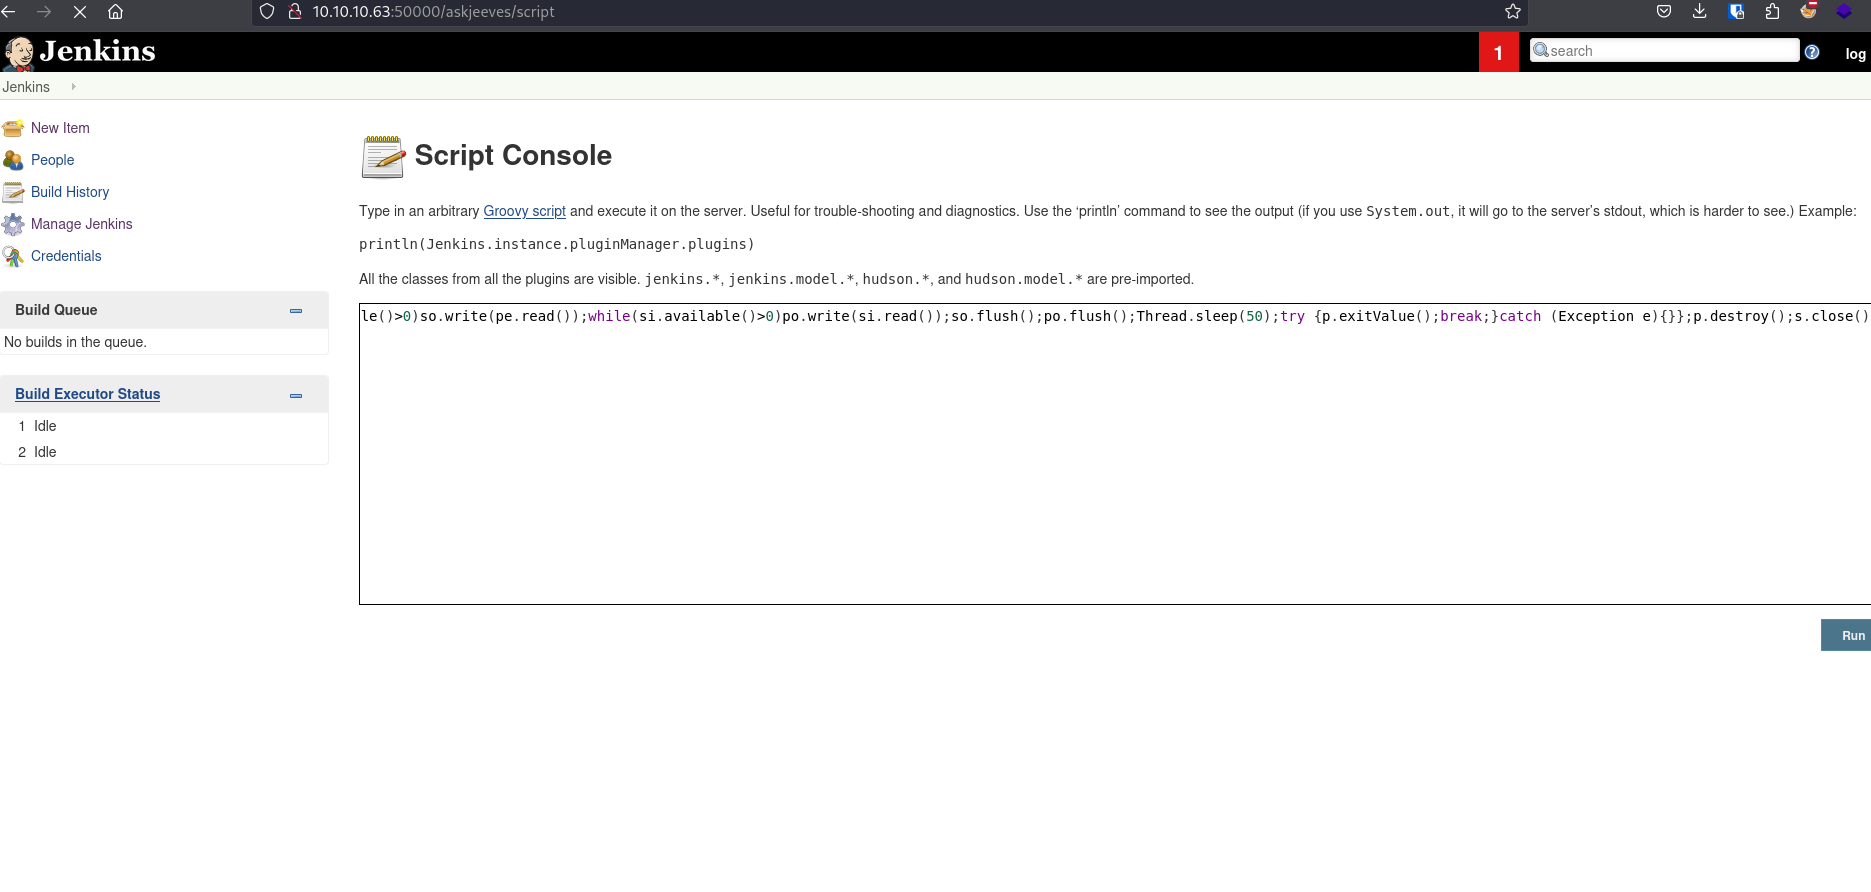Open New Item link
The width and height of the screenshot is (1871, 892).
pyautogui.click(x=60, y=128)
